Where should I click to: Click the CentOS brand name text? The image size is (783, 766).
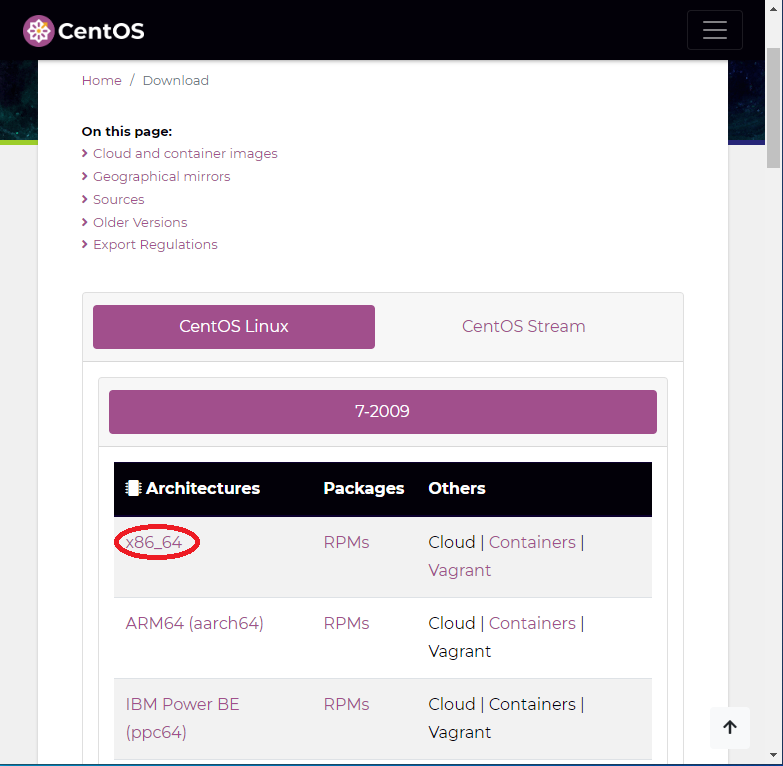101,31
